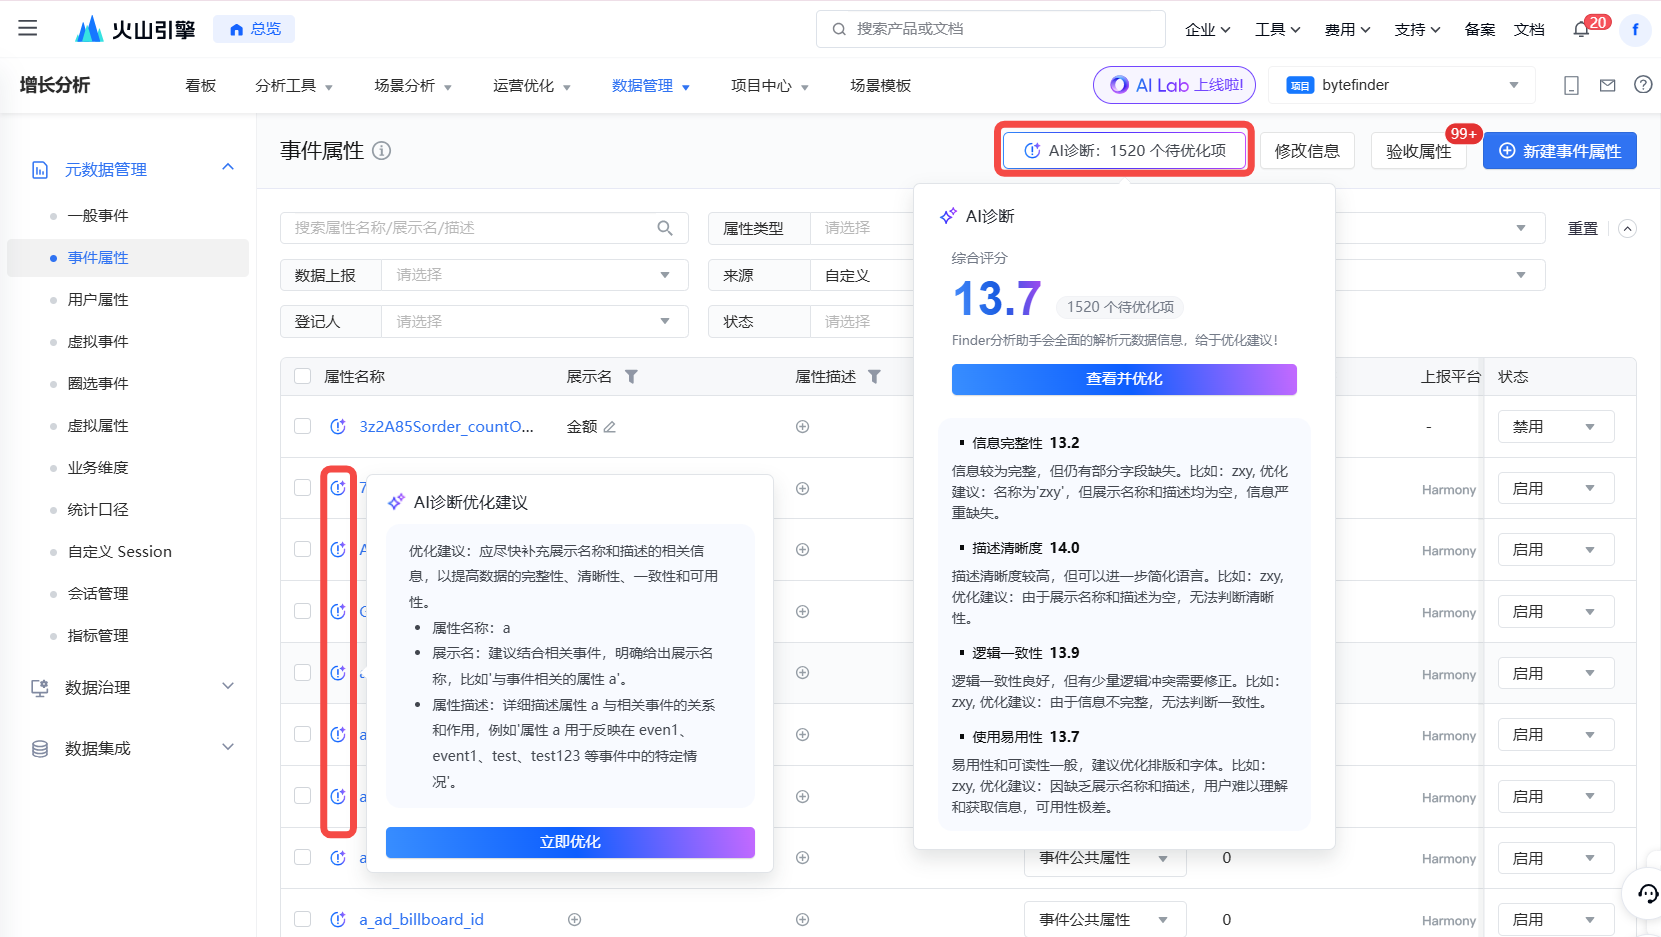
Task: Open the mail envelope icon
Action: pos(1607,86)
